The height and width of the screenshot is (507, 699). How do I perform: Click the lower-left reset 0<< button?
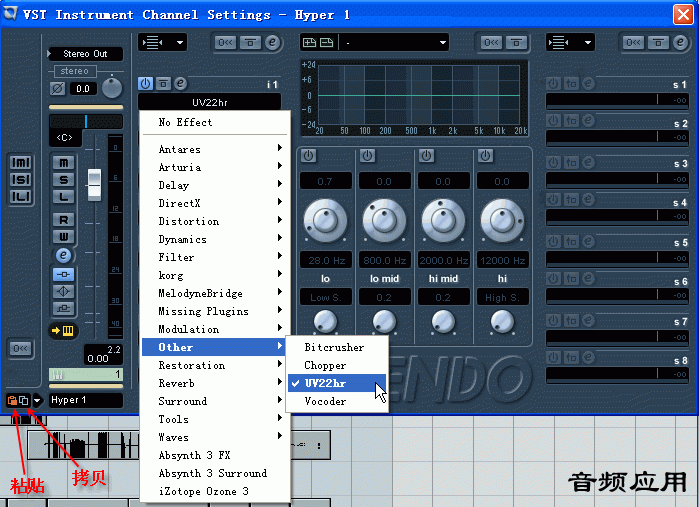[x=21, y=348]
